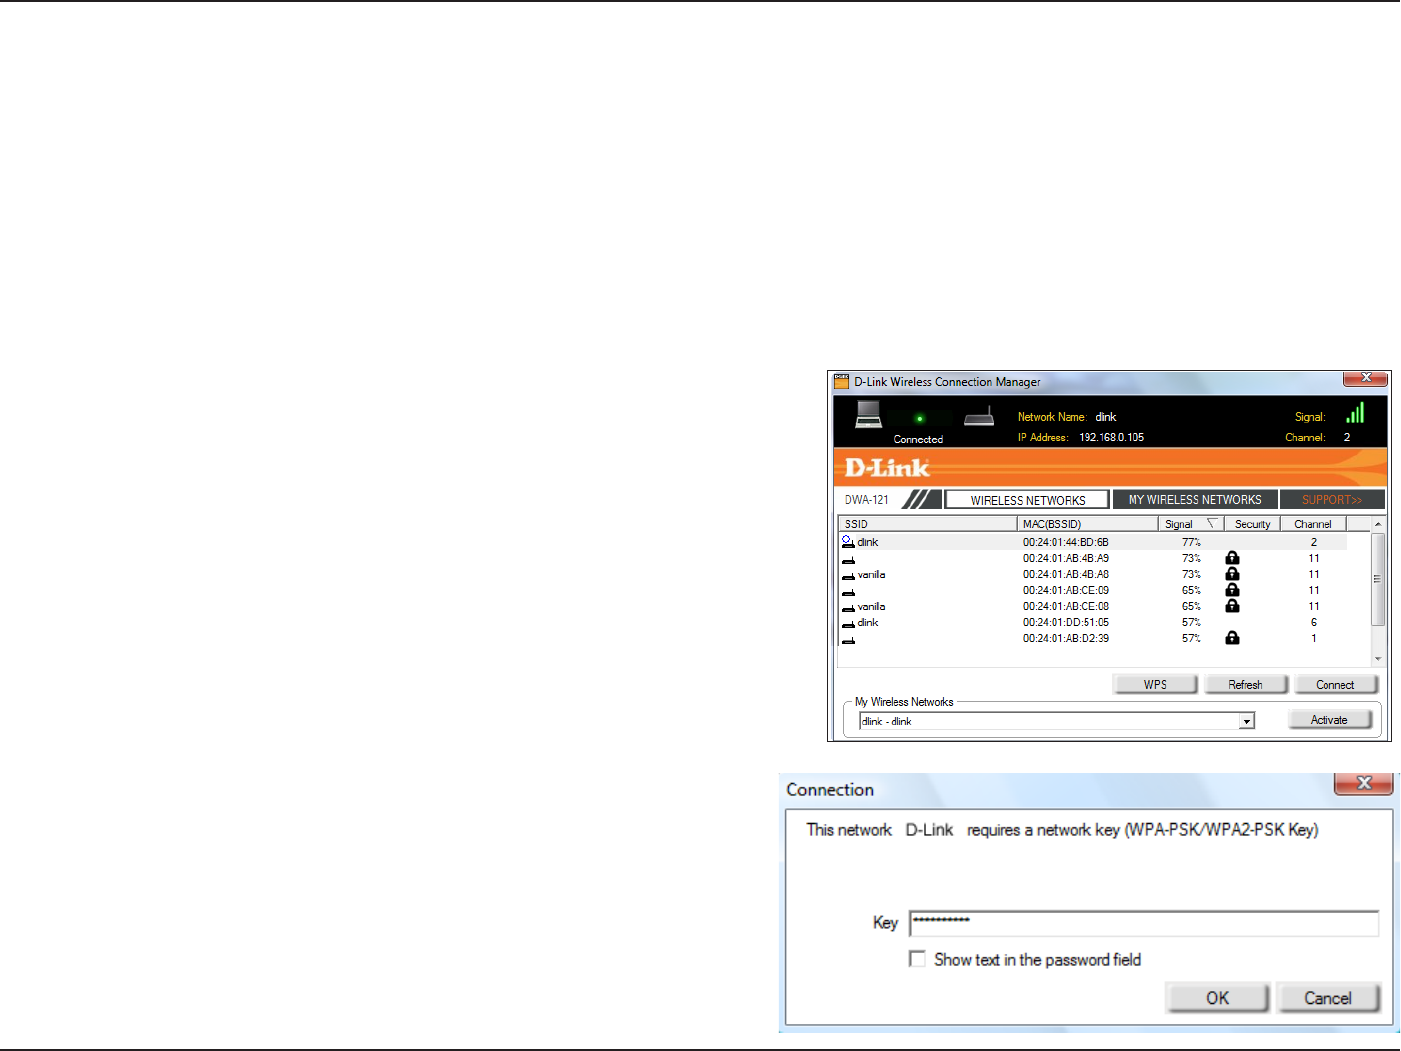
Task: Close the D-Link Wireless Connection Manager window
Action: click(x=1365, y=378)
